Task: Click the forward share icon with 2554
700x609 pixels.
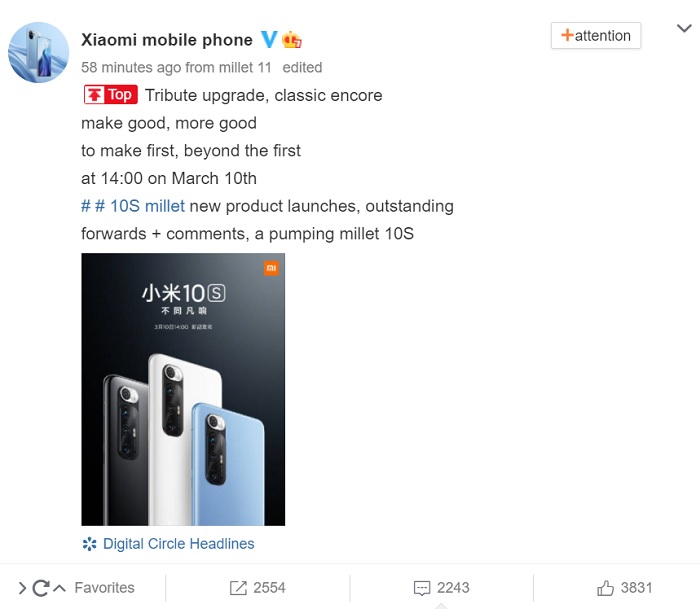Action: [x=238, y=588]
